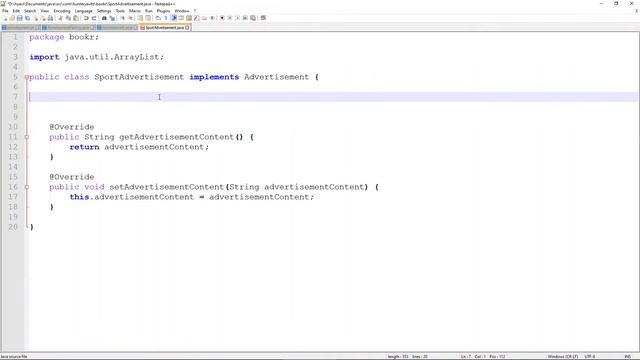This screenshot has height=360, width=640.
Task: Print the document via toolbar Print icon
Action: tap(50, 18)
